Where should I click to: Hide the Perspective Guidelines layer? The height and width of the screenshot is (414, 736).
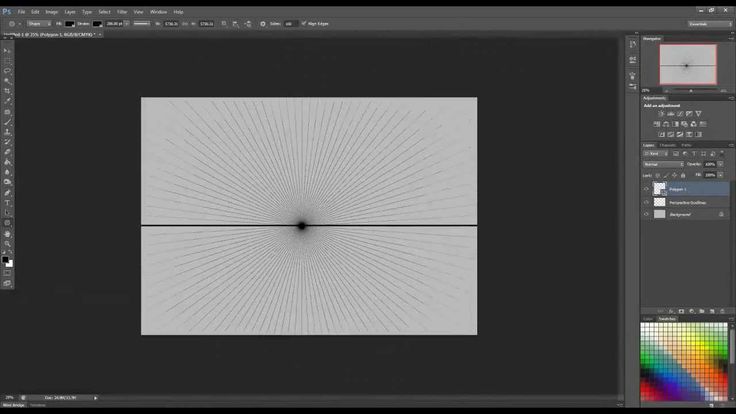point(646,202)
